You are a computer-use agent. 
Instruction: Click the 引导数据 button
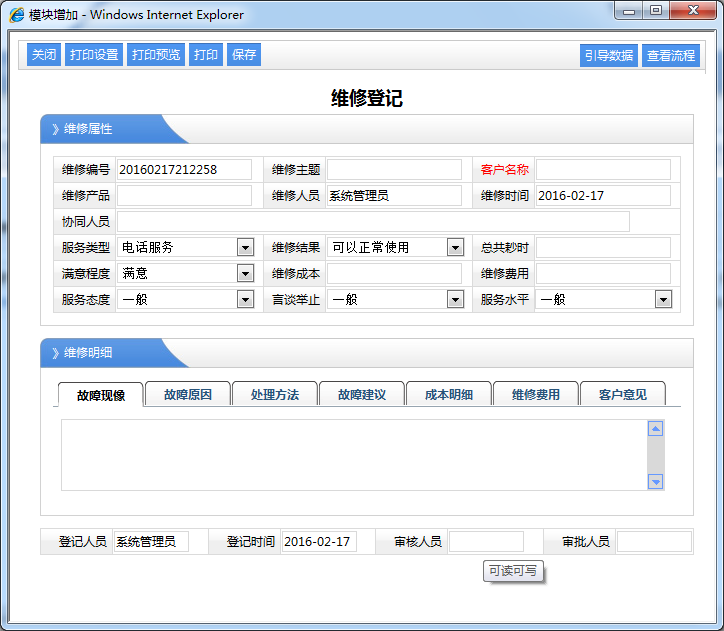[609, 56]
